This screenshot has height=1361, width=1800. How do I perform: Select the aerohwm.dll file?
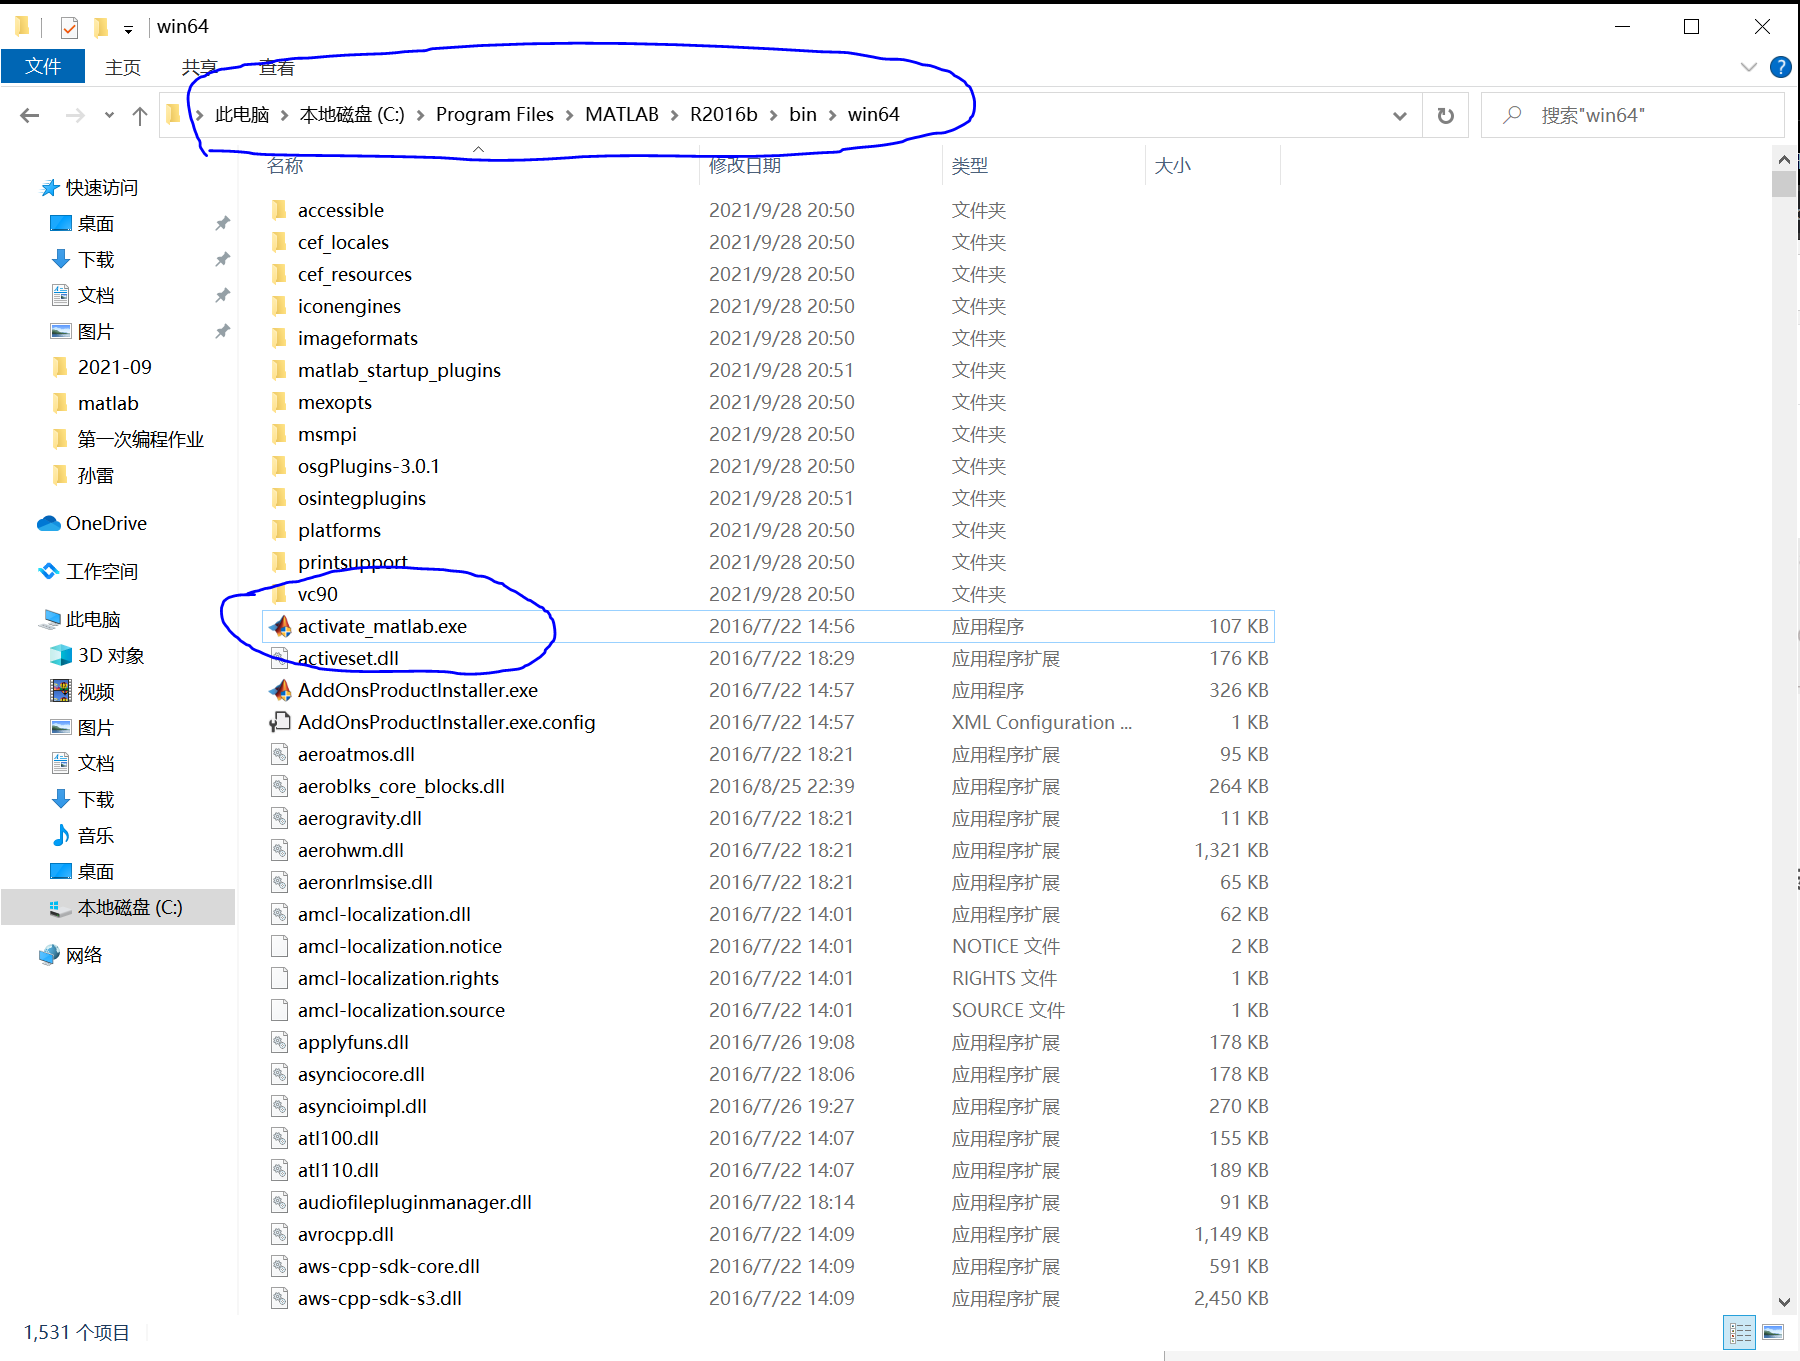click(x=350, y=851)
